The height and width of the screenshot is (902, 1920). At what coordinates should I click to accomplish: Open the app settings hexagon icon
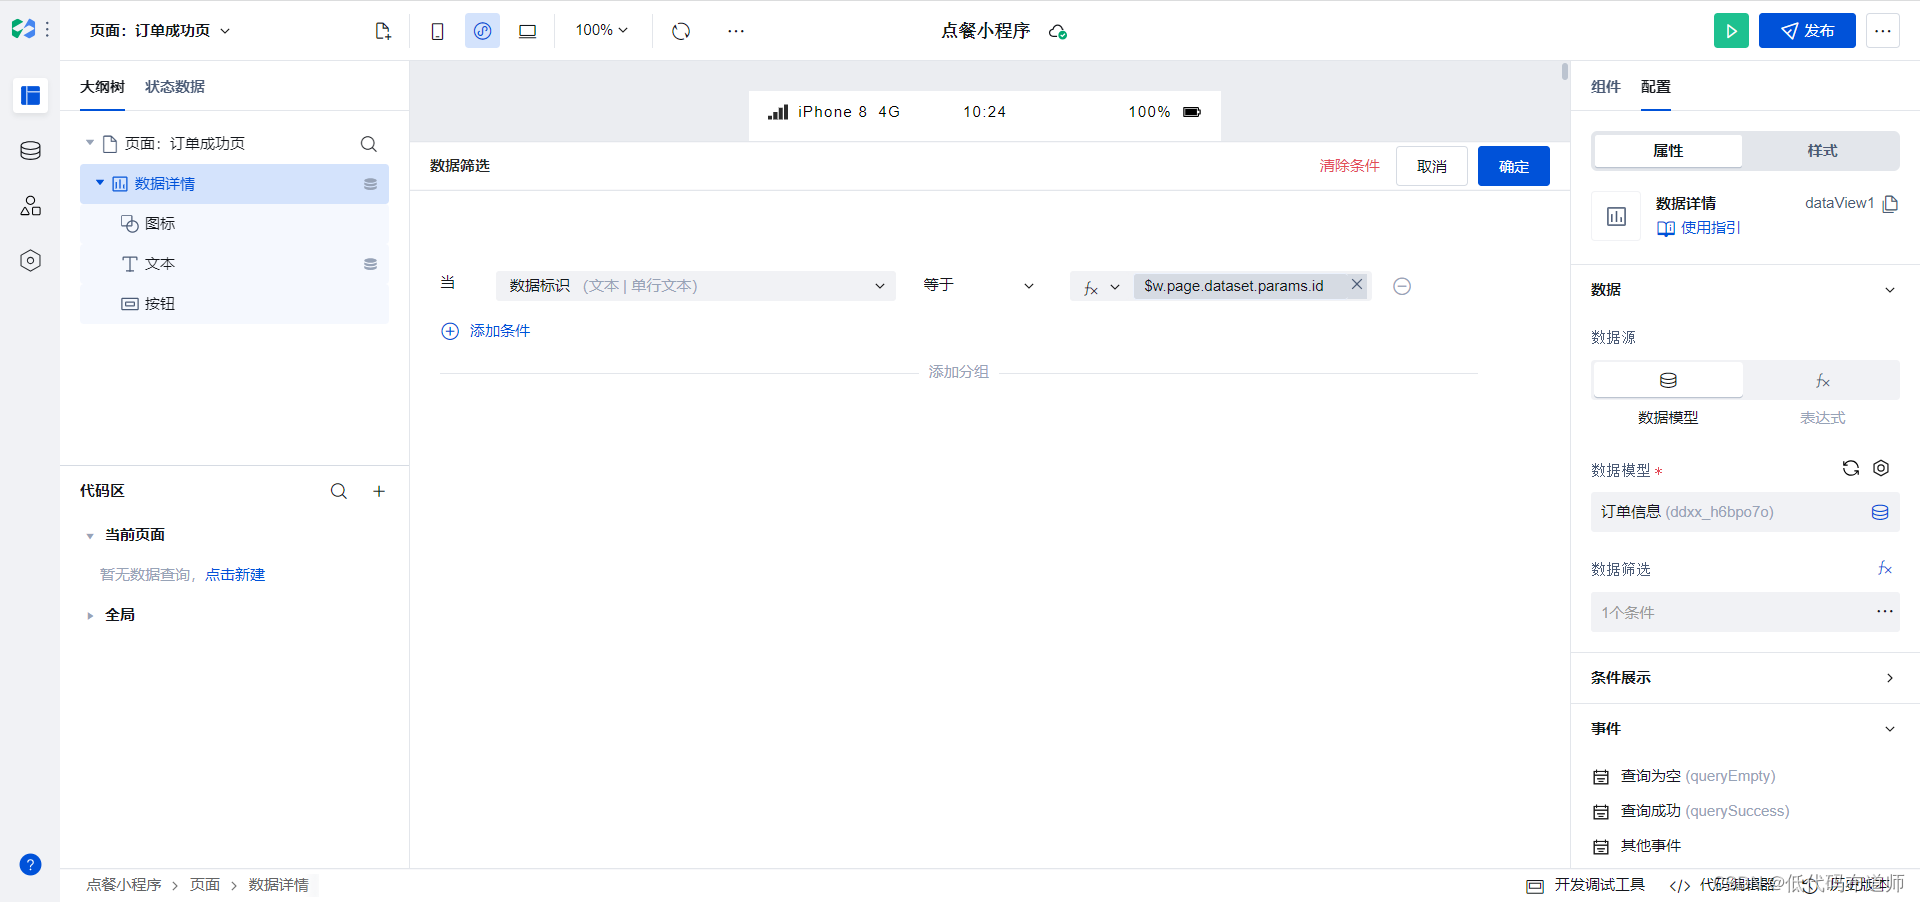[x=30, y=261]
